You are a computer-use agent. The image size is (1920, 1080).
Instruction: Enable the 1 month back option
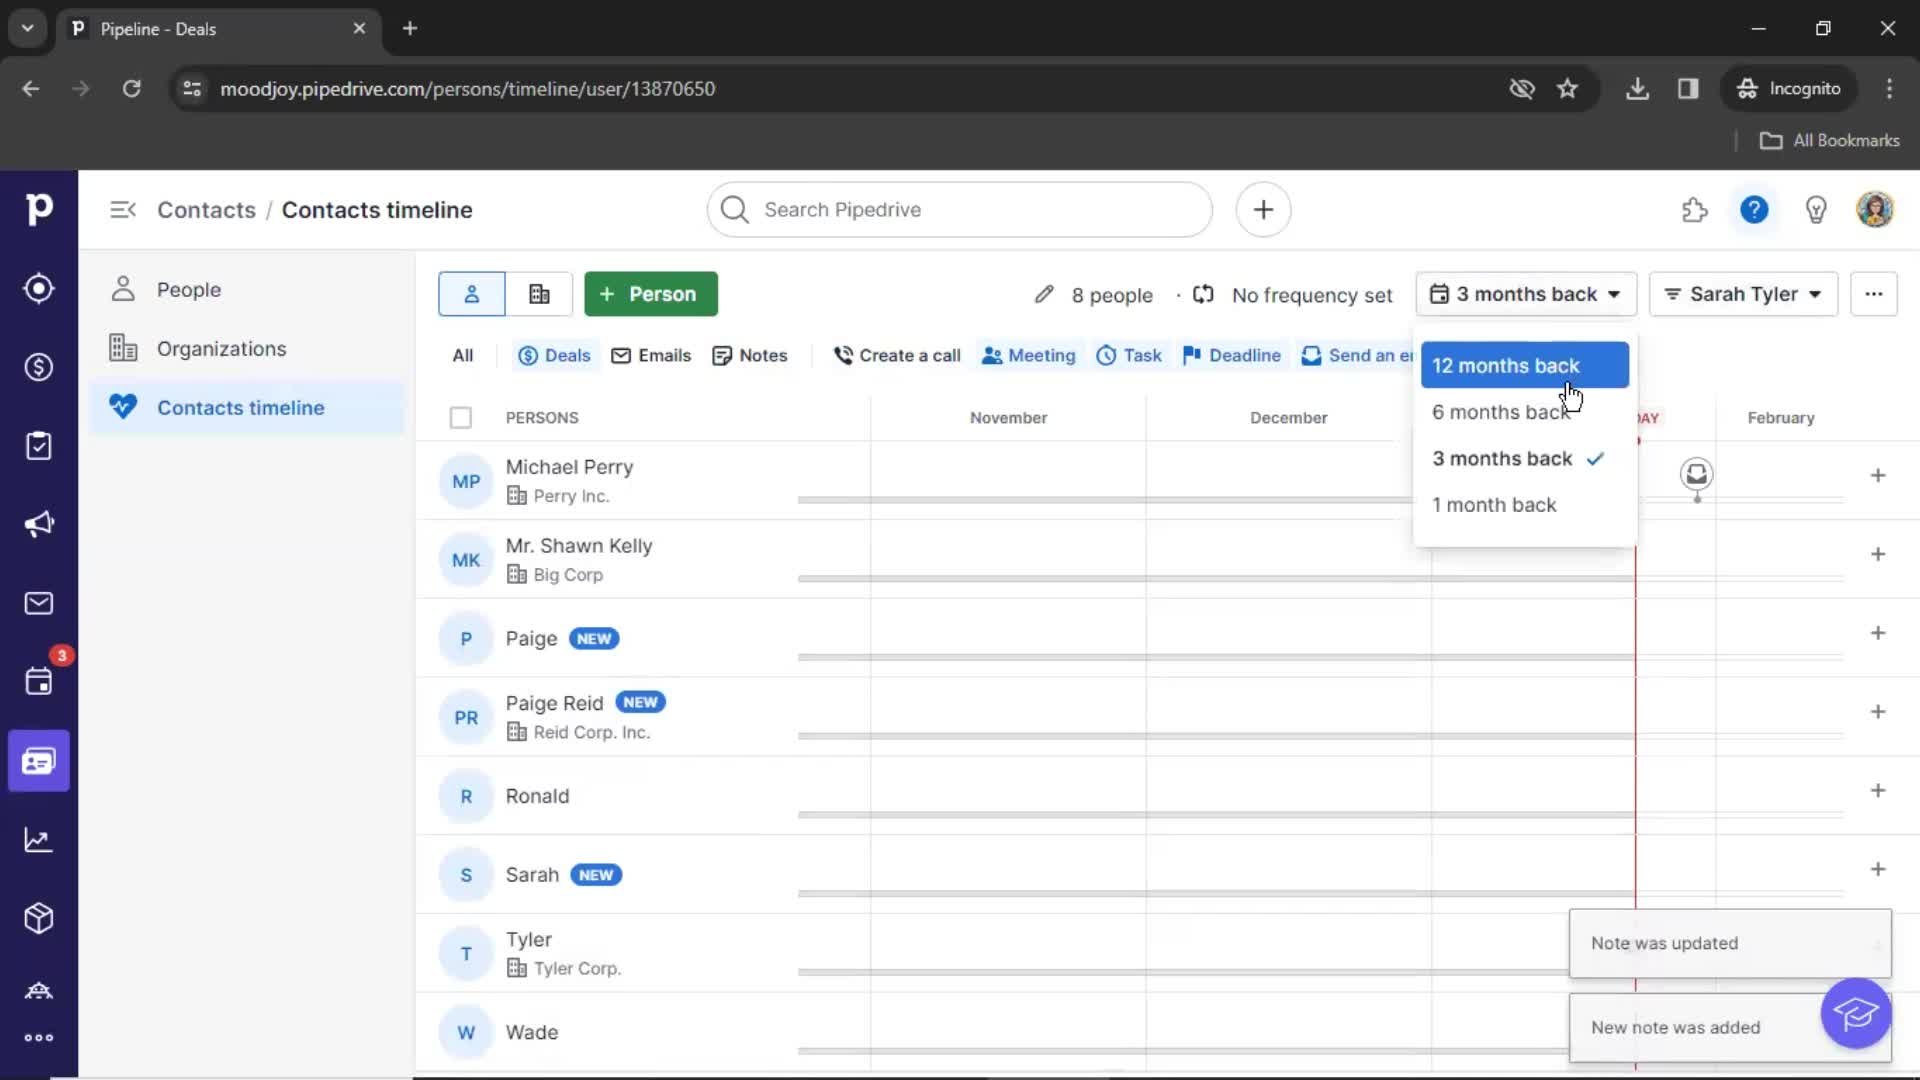[x=1494, y=505]
